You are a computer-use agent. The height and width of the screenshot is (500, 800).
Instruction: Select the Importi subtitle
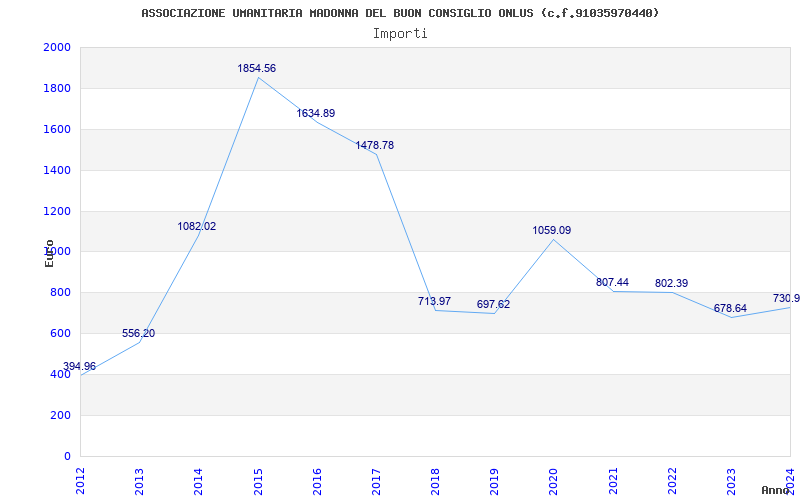pyautogui.click(x=400, y=34)
